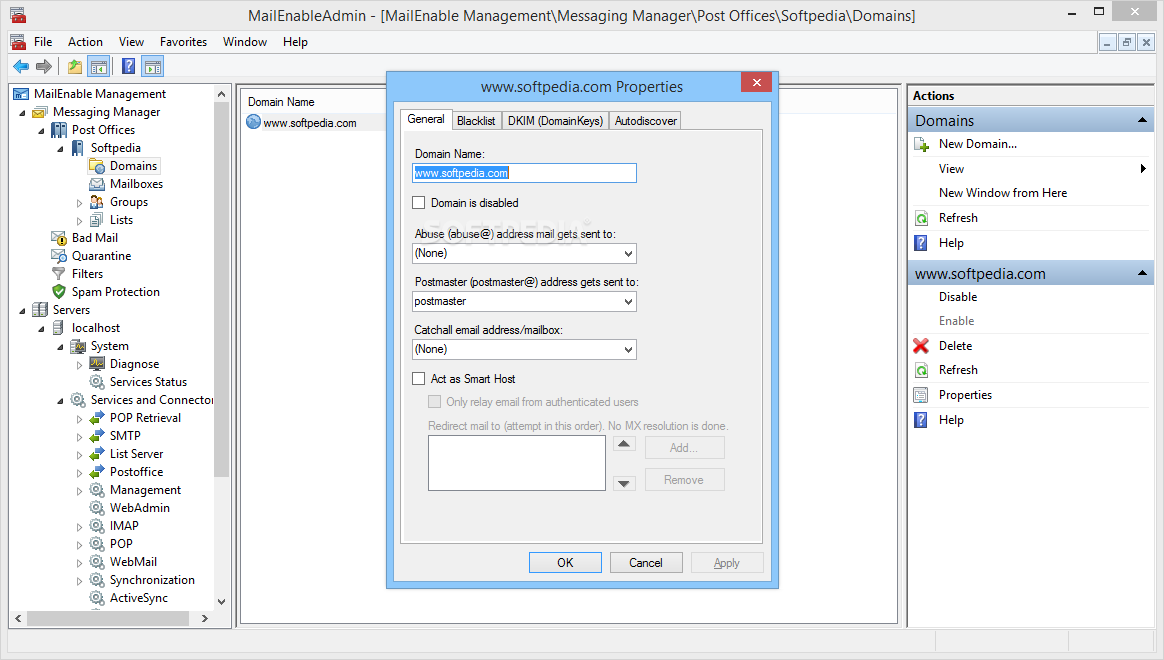Open the Abuse address mail dropdown
This screenshot has height=660, width=1164.
coord(628,254)
